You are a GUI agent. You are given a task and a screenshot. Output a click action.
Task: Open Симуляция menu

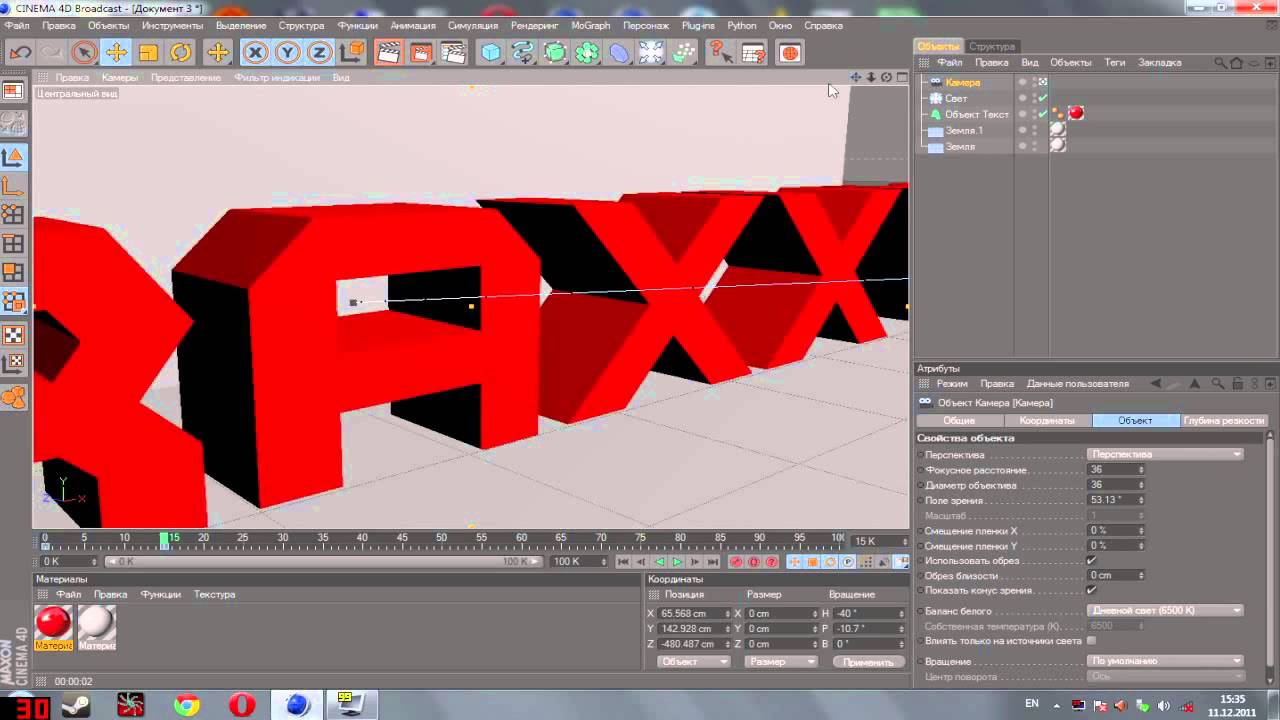point(473,25)
